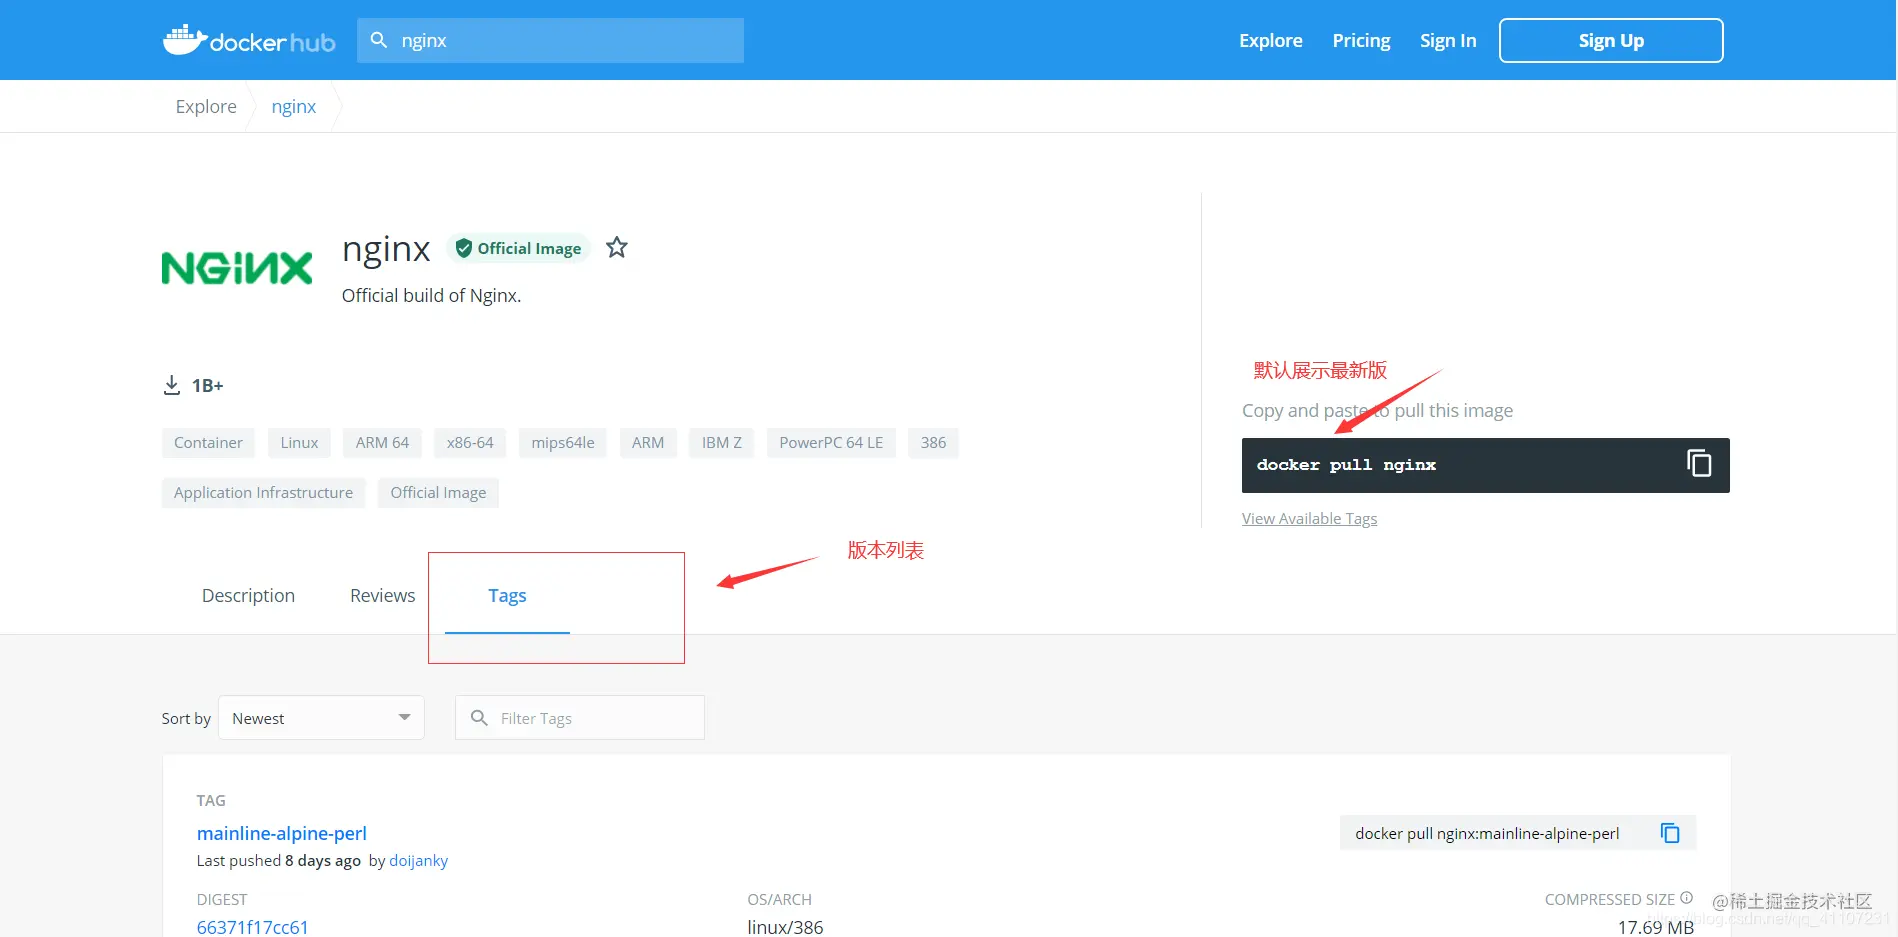This screenshot has width=1898, height=937.
Task: Click the compressed size info icon
Action: [1686, 898]
